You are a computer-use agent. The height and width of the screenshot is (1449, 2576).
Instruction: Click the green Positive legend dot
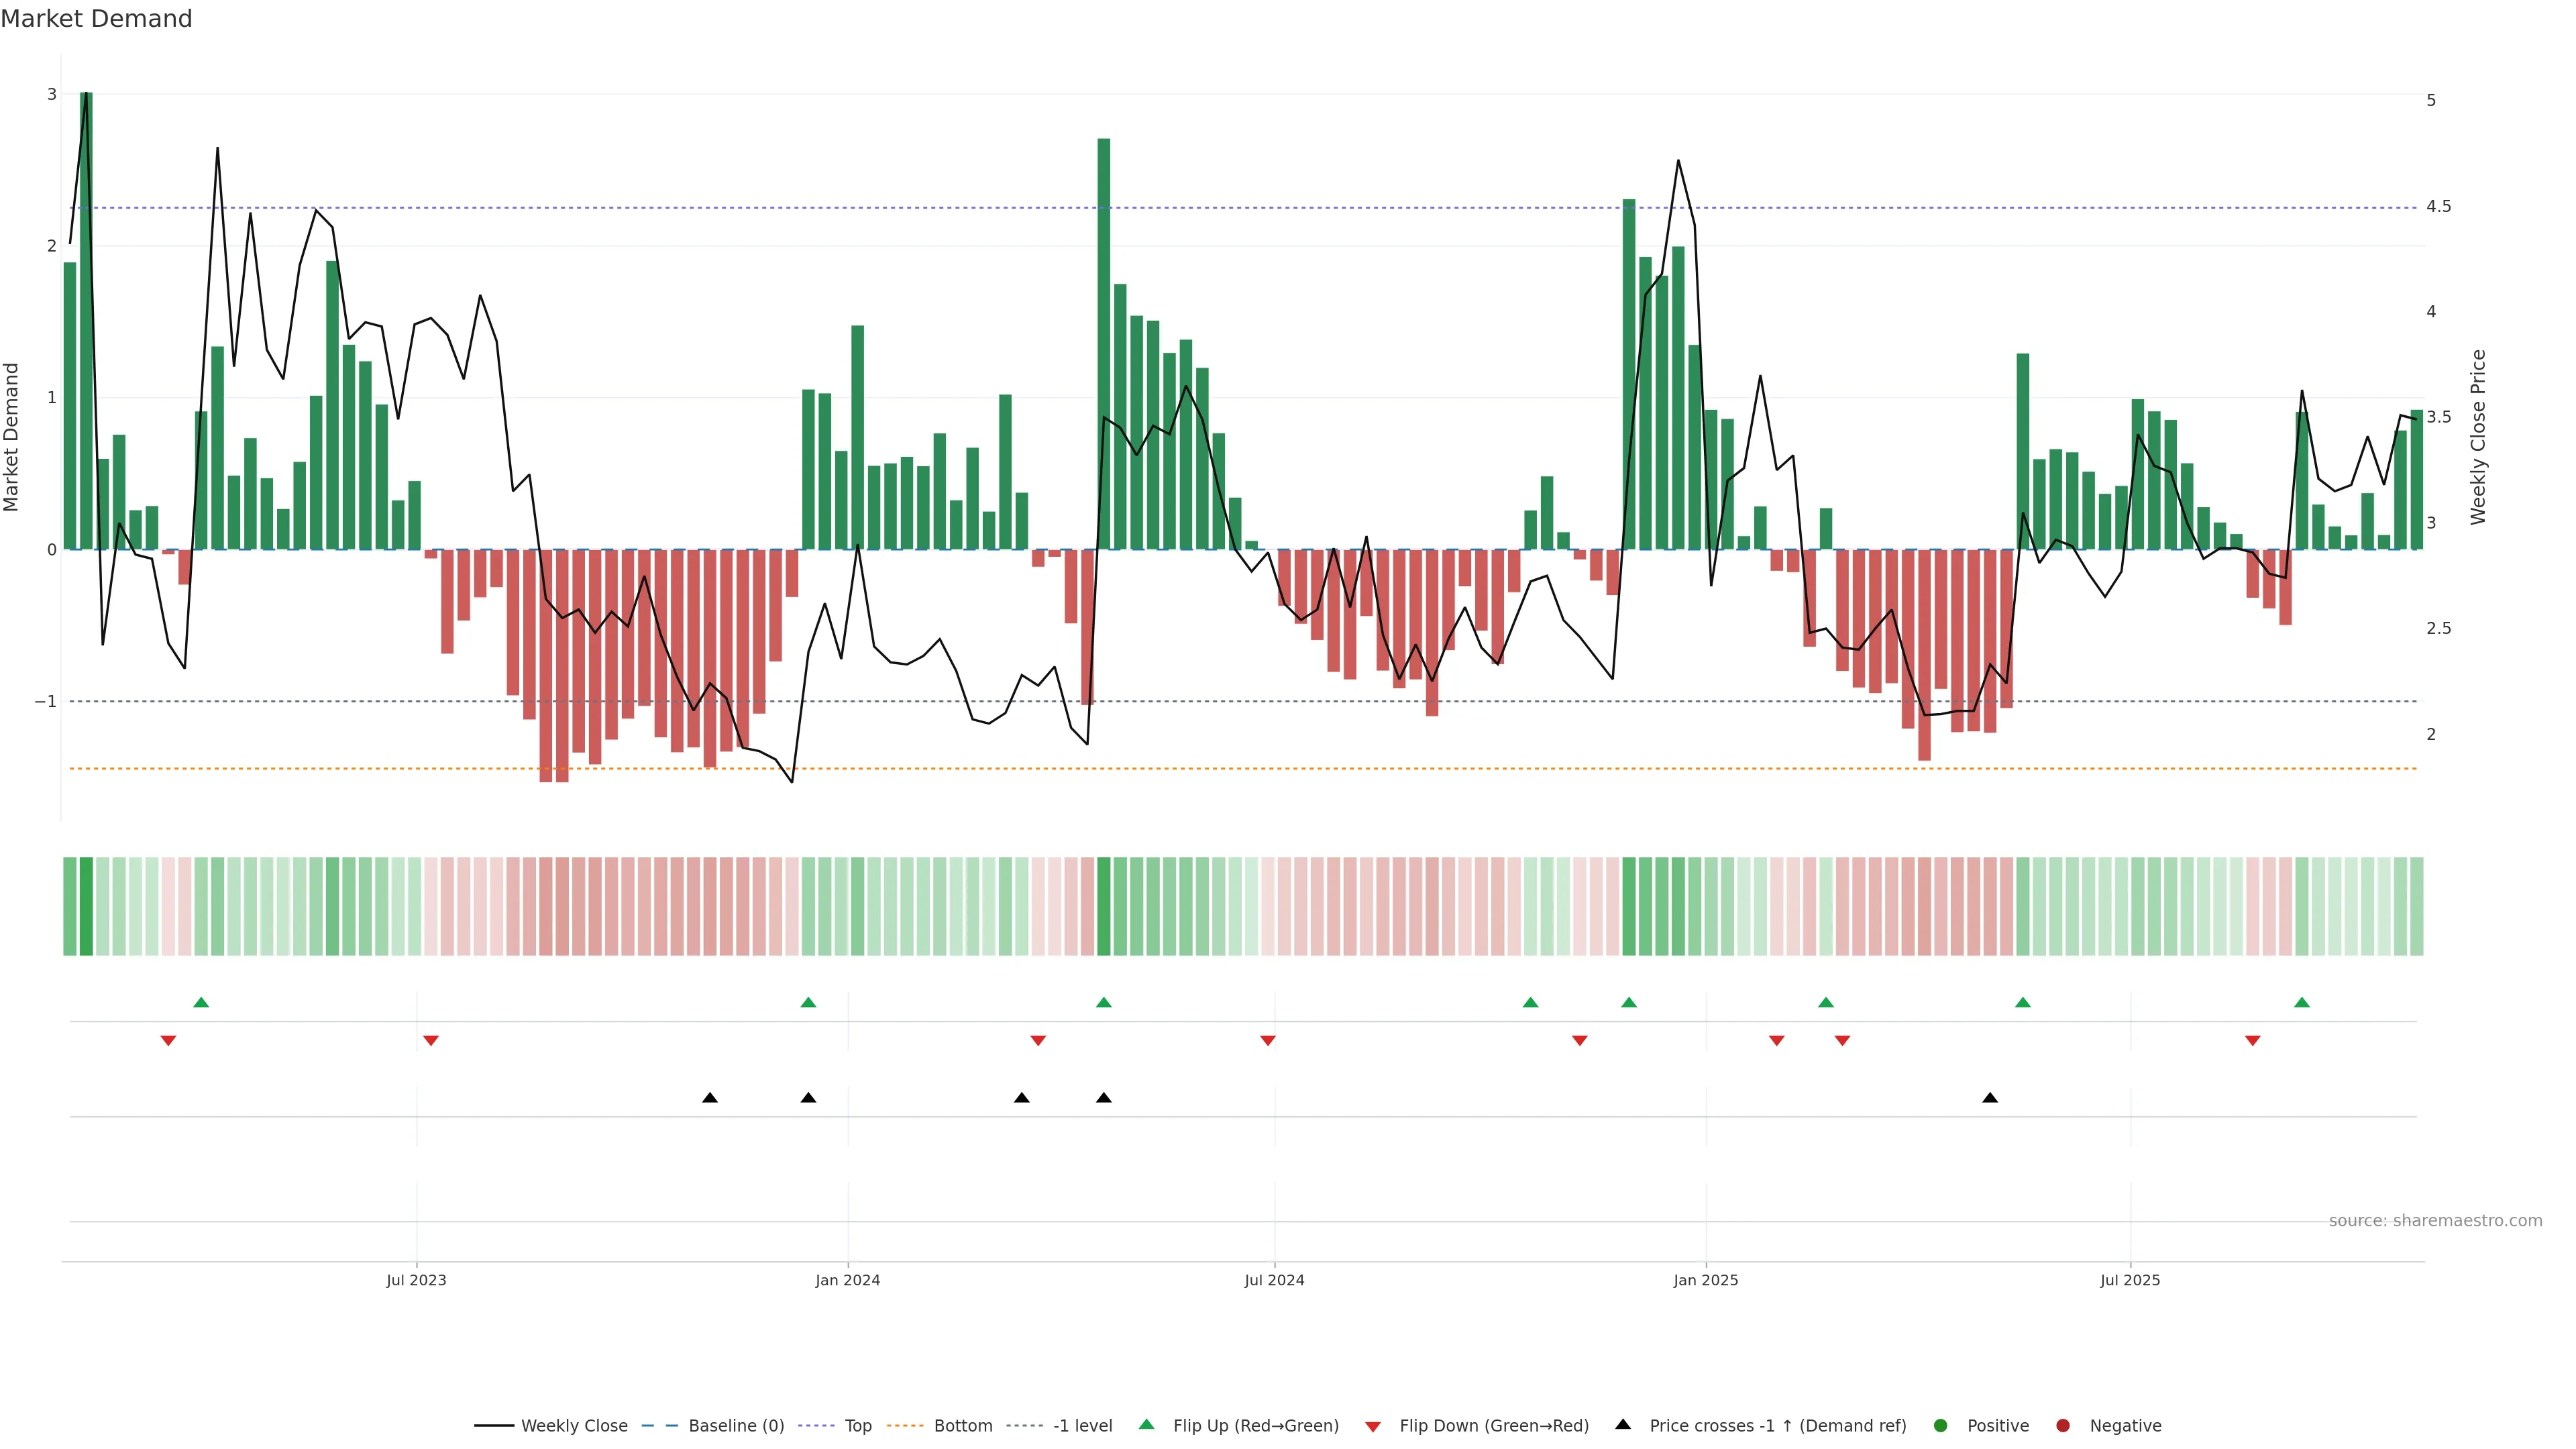click(1941, 1425)
